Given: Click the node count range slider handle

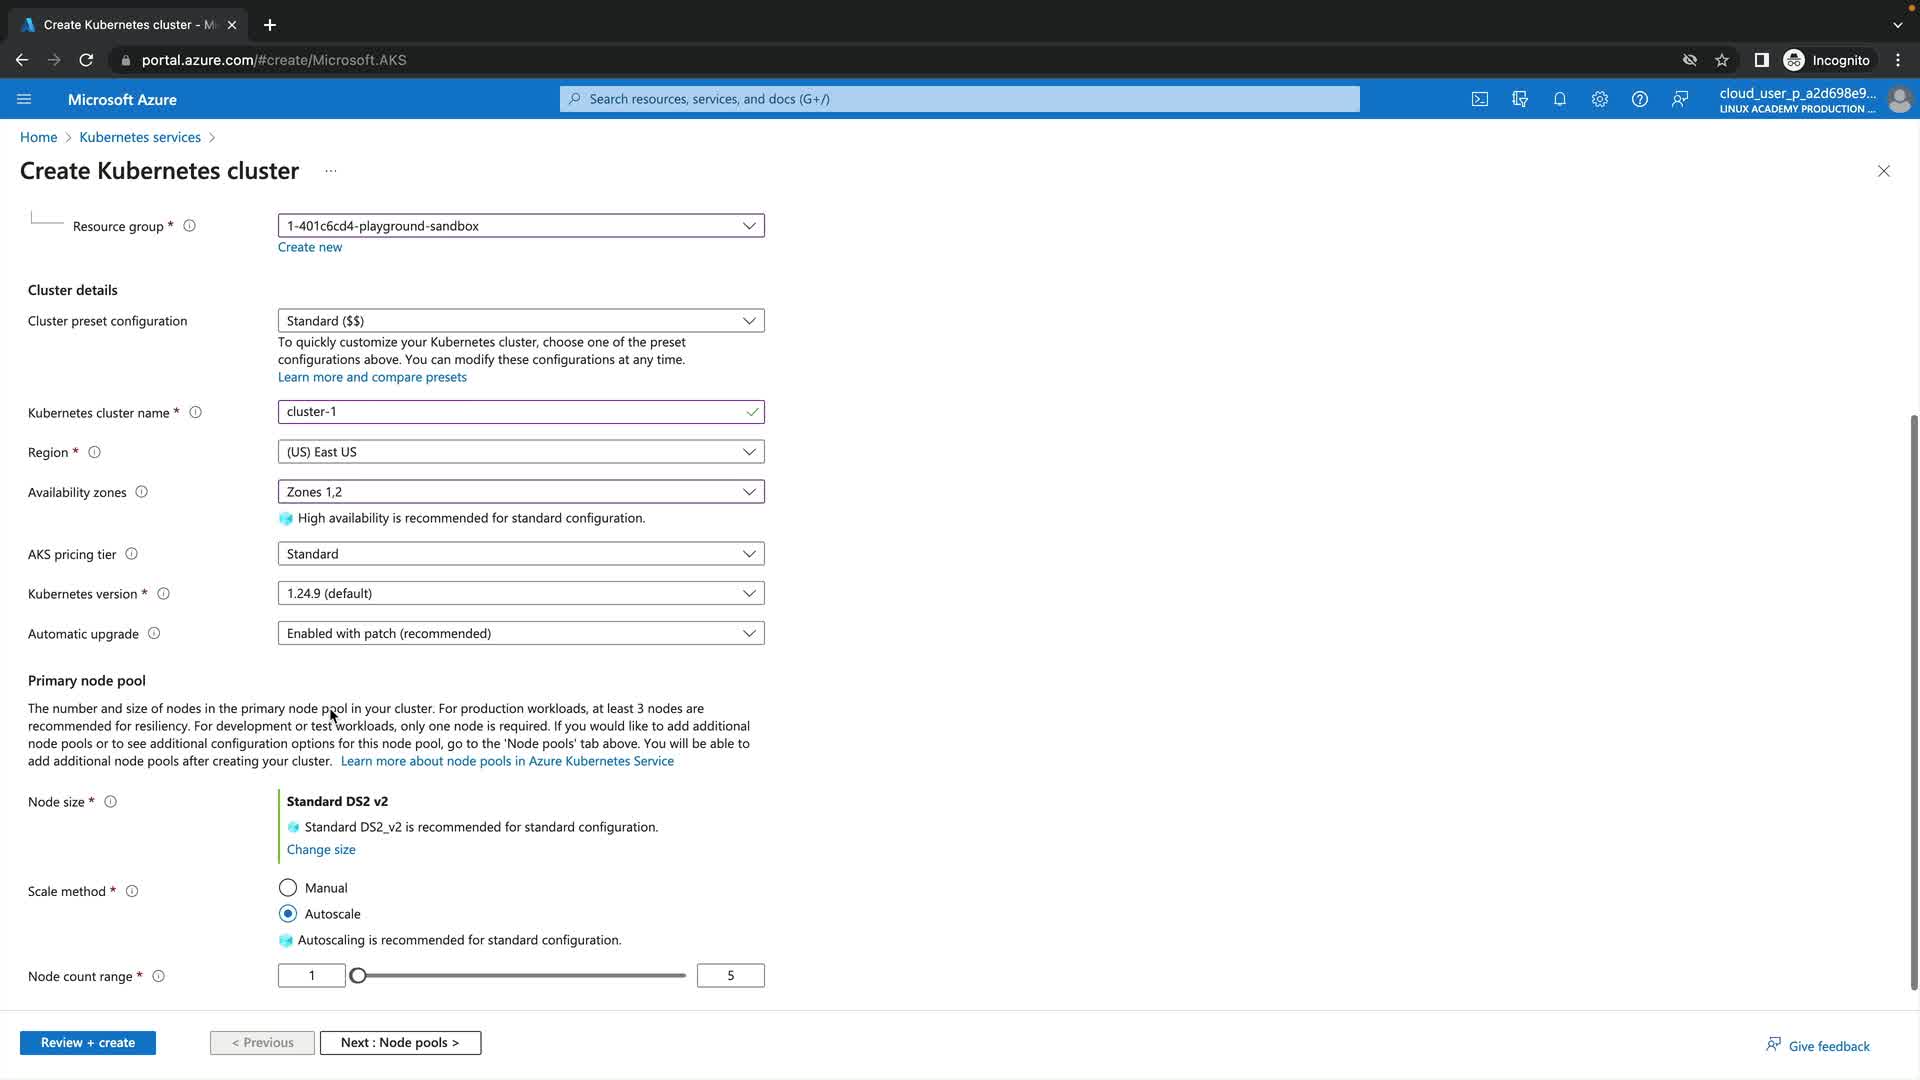Looking at the screenshot, I should (x=358, y=975).
